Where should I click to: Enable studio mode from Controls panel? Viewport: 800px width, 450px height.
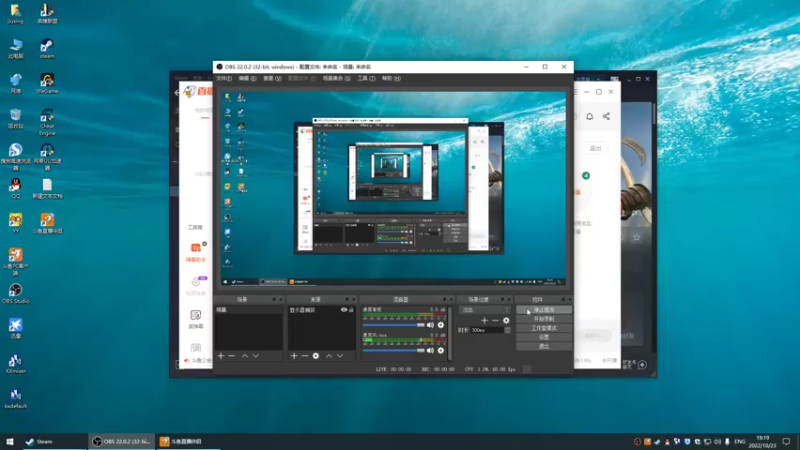pyautogui.click(x=544, y=328)
